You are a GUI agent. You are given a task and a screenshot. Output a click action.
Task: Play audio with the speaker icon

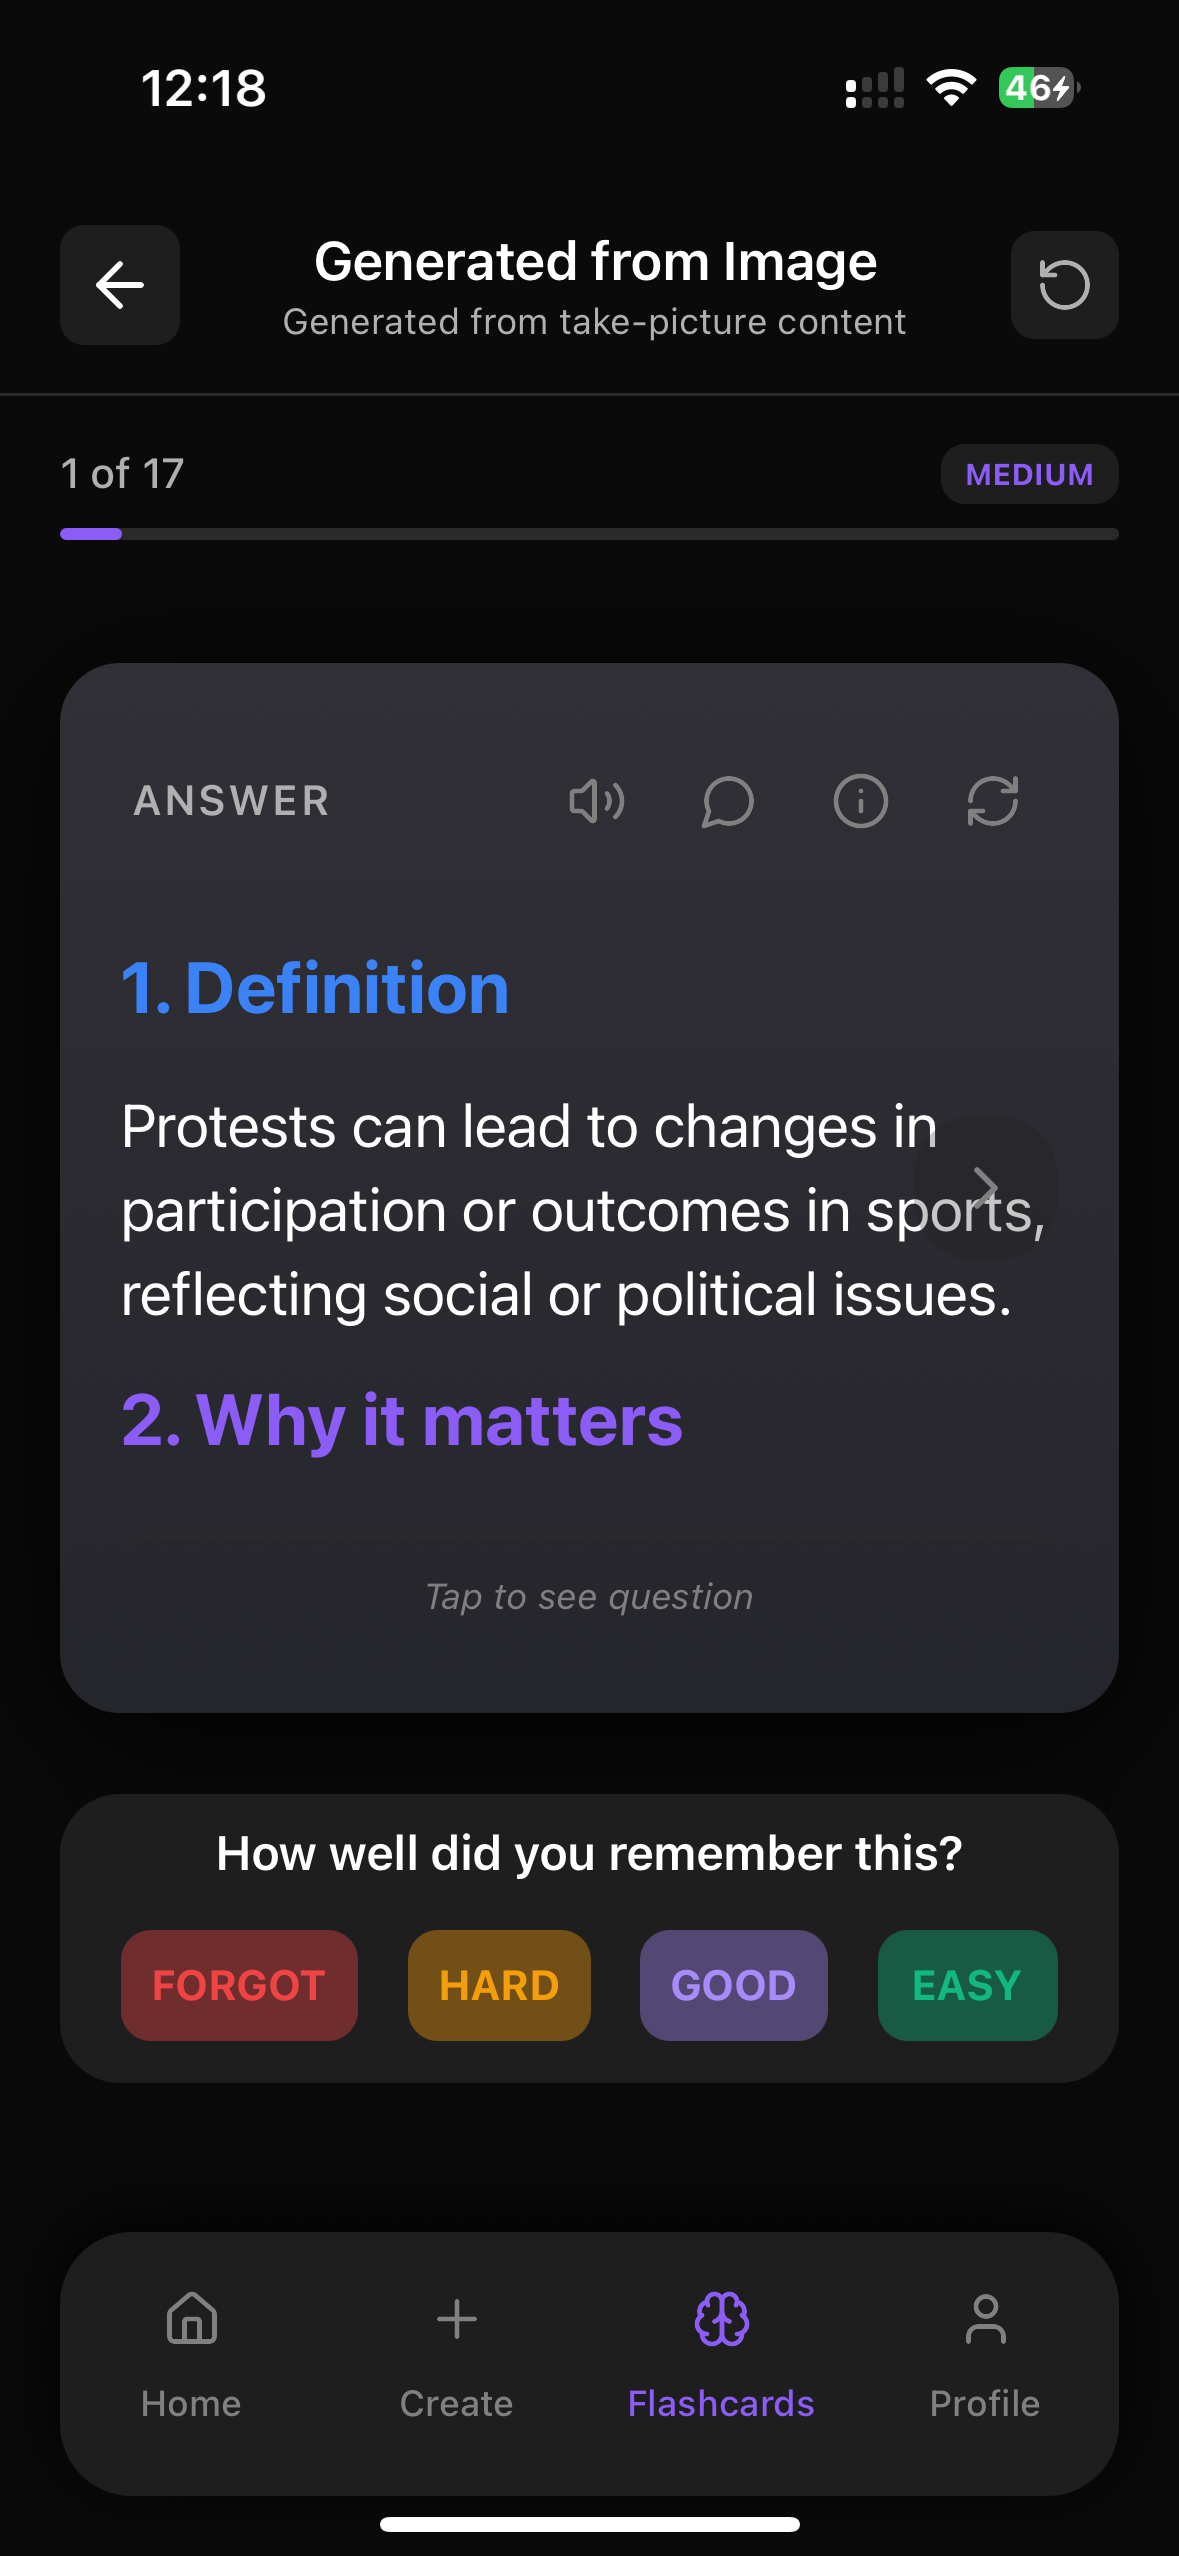pos(597,801)
